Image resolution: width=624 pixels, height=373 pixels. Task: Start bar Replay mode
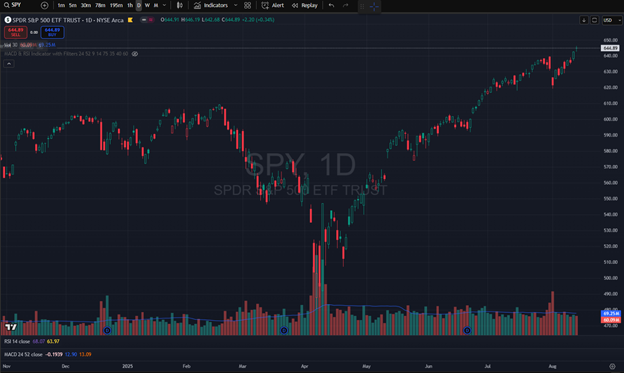tap(304, 5)
